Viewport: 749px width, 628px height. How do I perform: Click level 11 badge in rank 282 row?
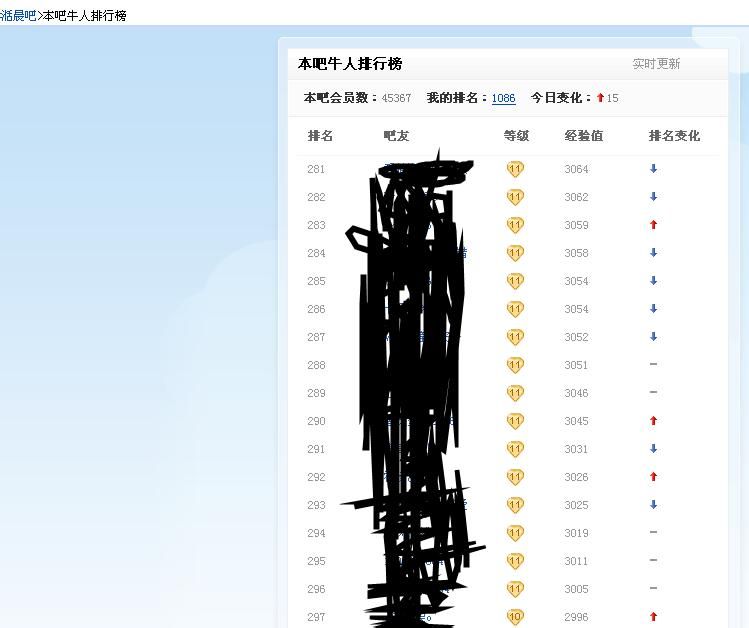pyautogui.click(x=515, y=197)
